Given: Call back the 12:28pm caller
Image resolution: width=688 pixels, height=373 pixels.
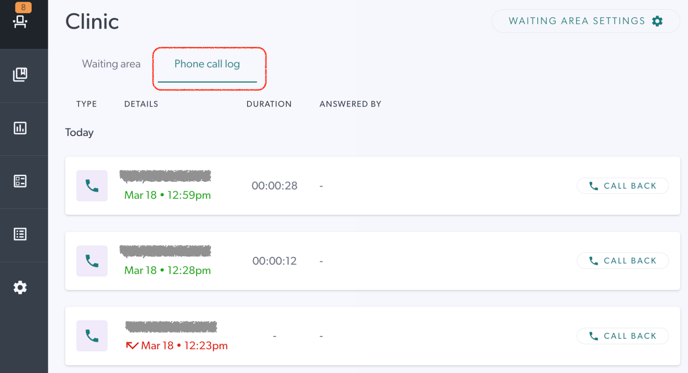Looking at the screenshot, I should pos(623,261).
